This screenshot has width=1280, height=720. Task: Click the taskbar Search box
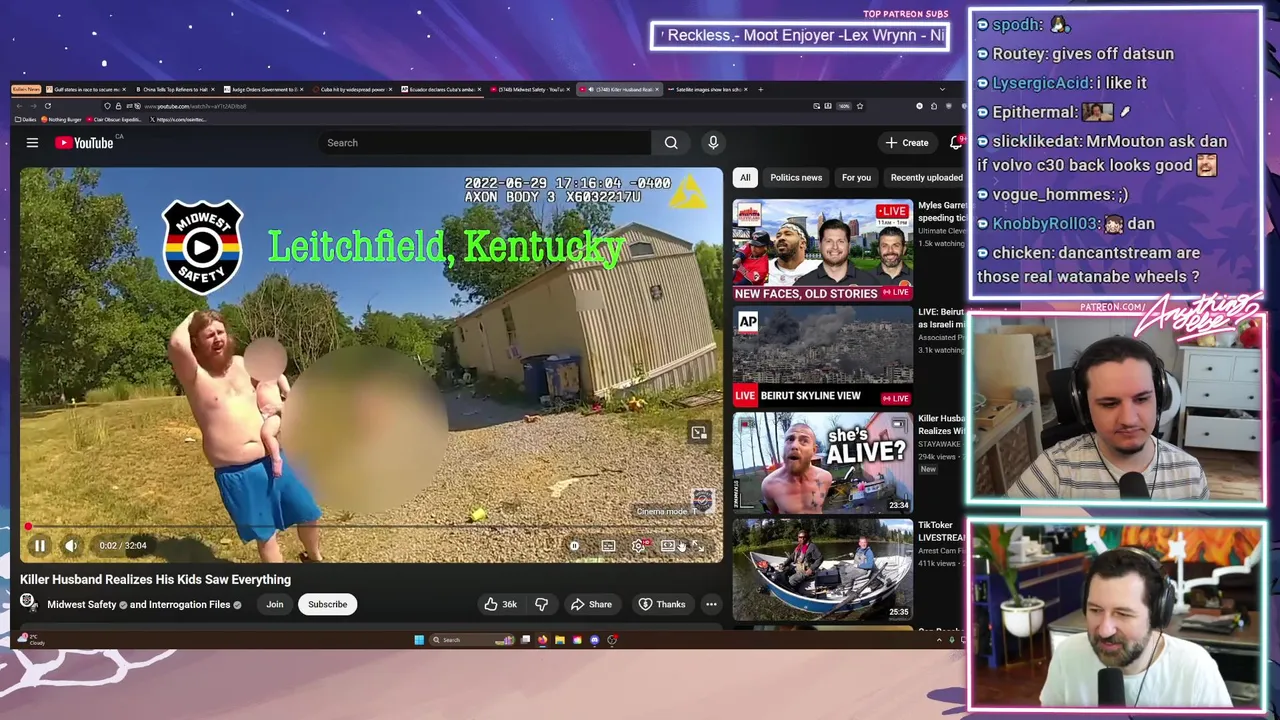(x=472, y=640)
